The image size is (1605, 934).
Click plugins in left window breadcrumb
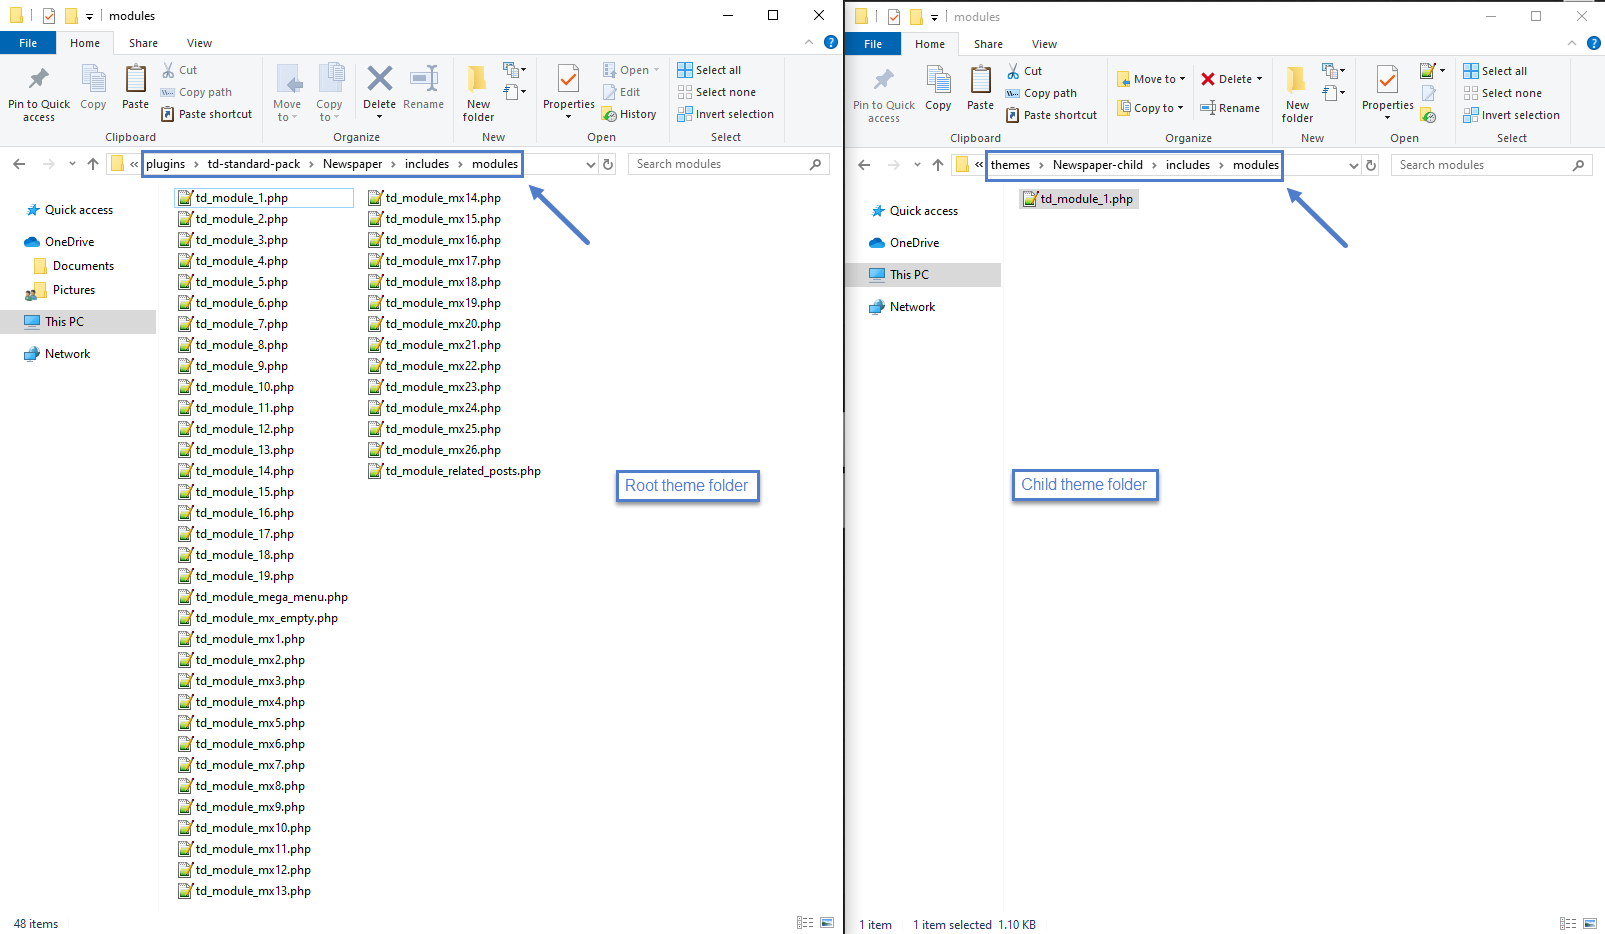pos(165,164)
